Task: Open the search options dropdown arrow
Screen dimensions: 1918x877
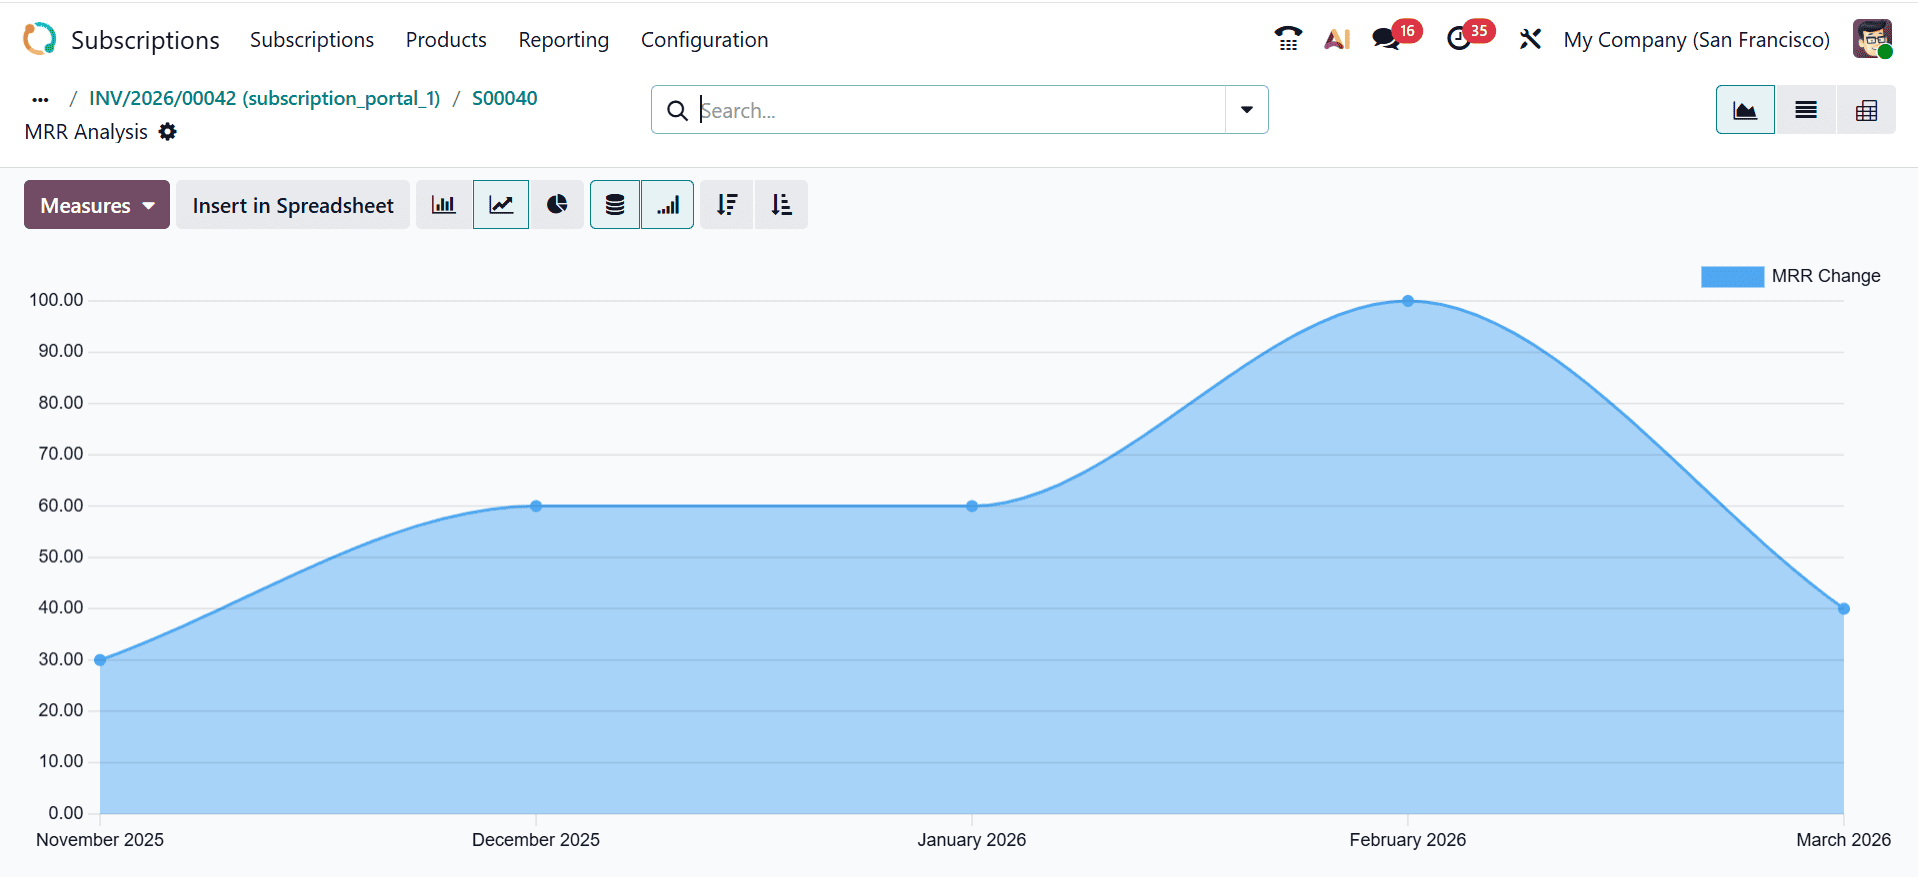Action: [1247, 110]
